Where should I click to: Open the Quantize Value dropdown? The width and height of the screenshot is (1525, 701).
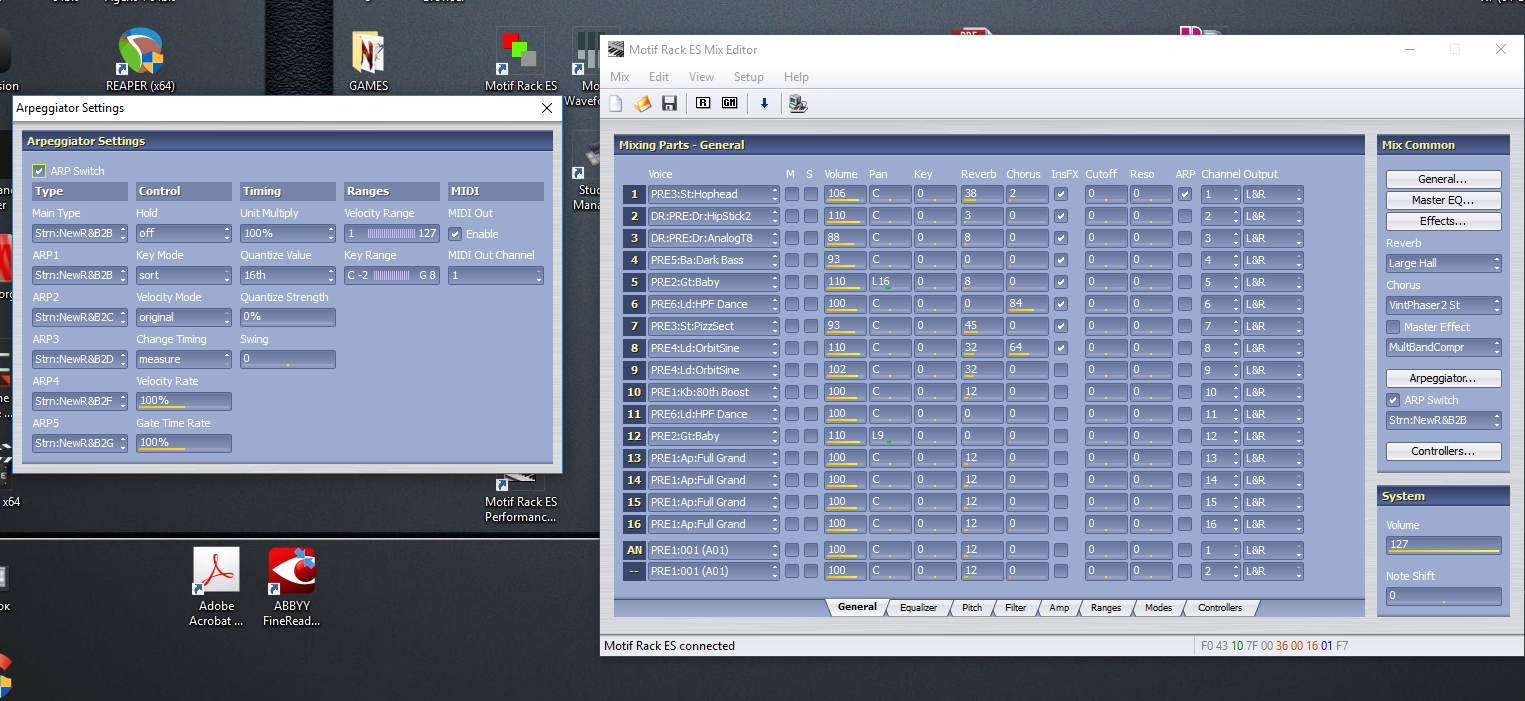[288, 275]
